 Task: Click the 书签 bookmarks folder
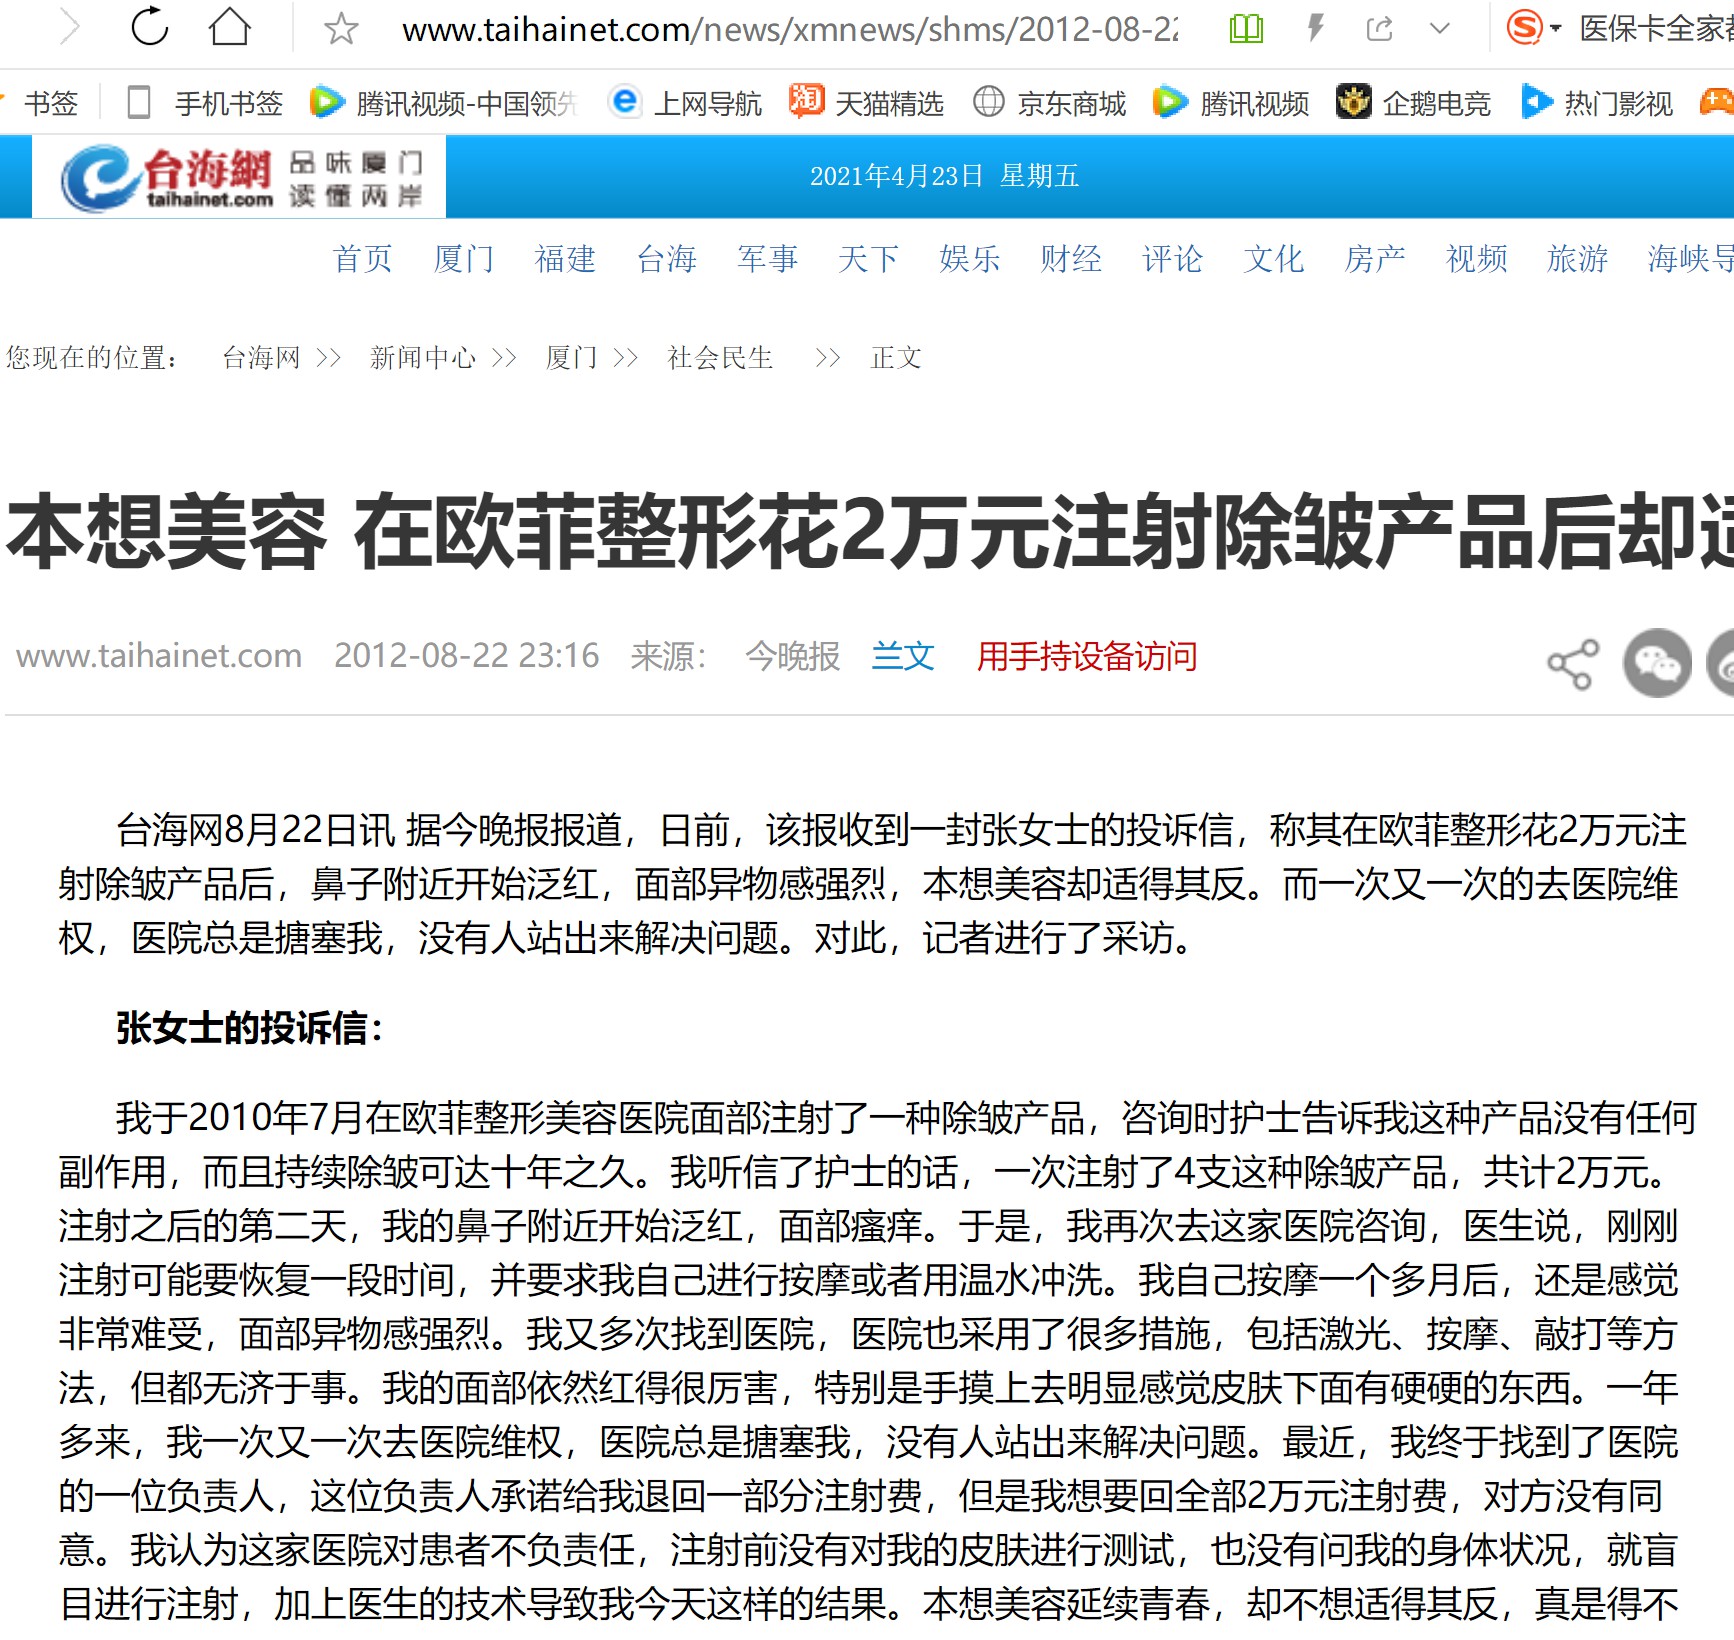(50, 103)
